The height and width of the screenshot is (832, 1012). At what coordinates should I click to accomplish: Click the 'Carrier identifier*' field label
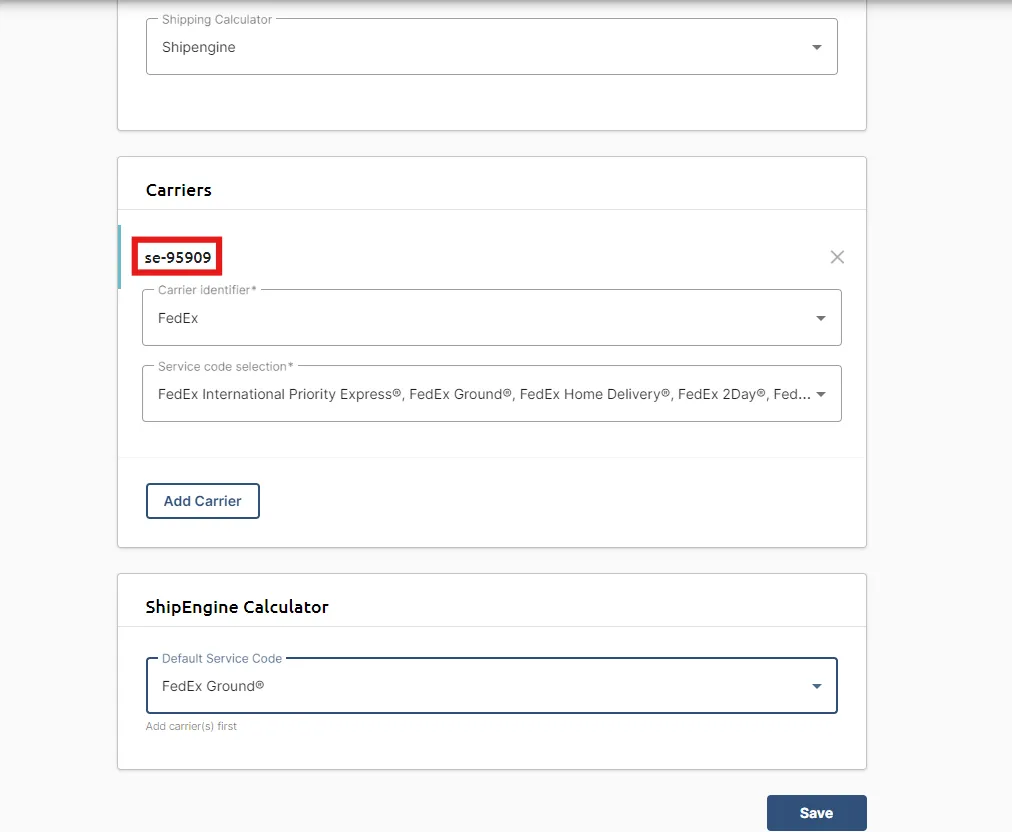[x=207, y=290]
